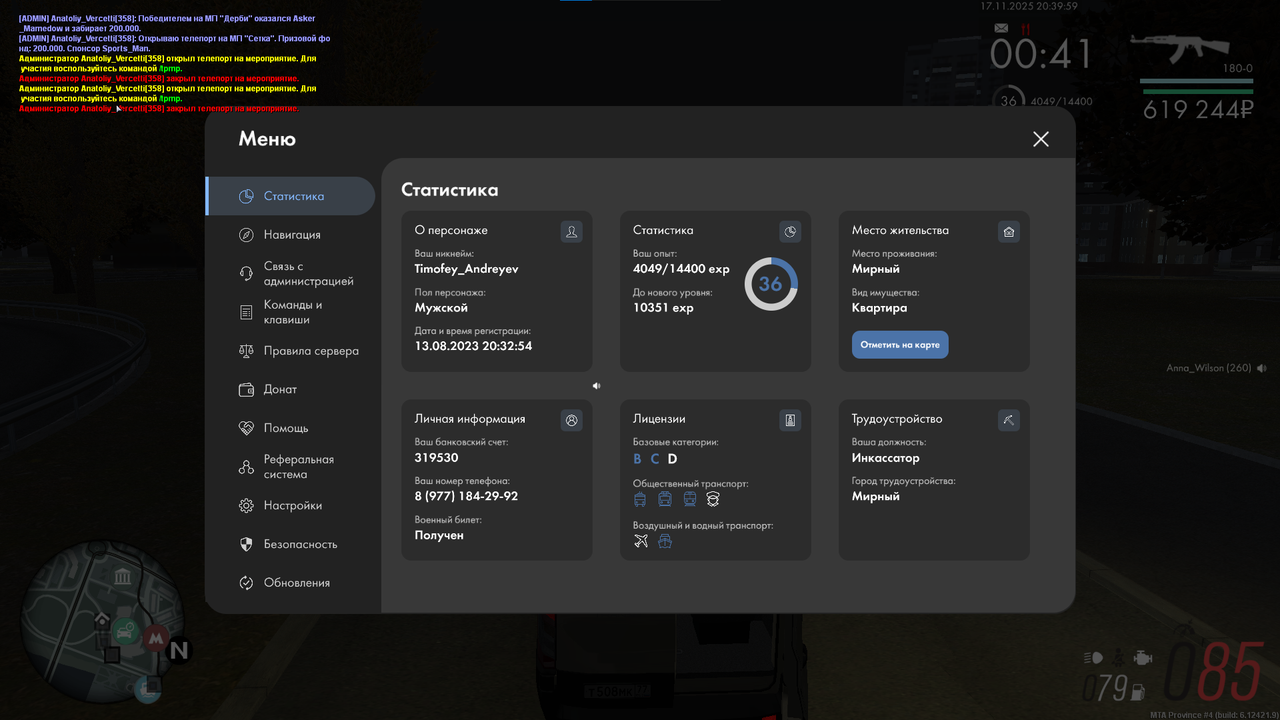1280x720 pixels.
Task: Click the pie chart icon in Статистика card
Action: tap(790, 231)
